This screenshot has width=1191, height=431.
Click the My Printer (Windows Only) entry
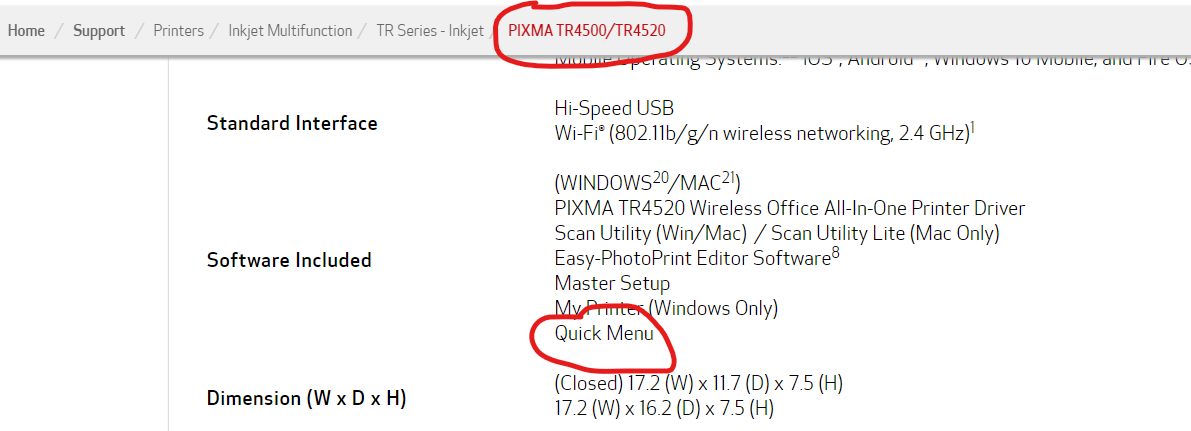point(666,308)
